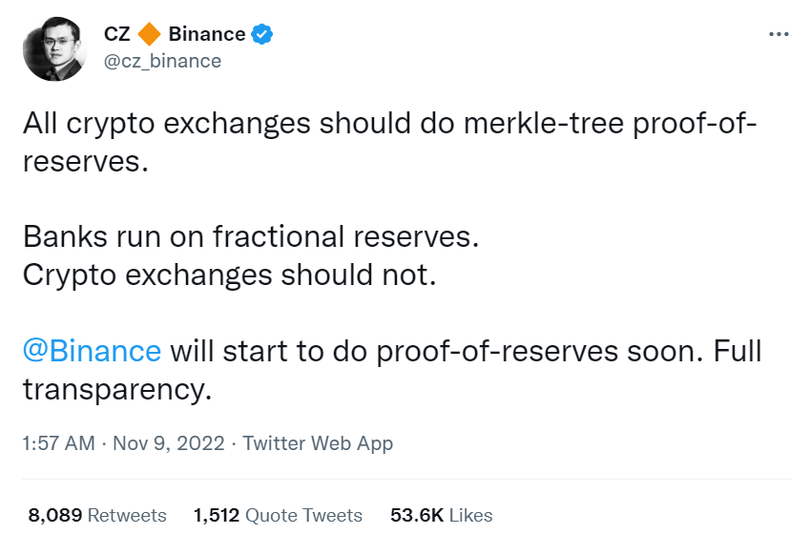Follow the blue @Binance mention link
This screenshot has height=550, width=810.
pyautogui.click(x=91, y=351)
